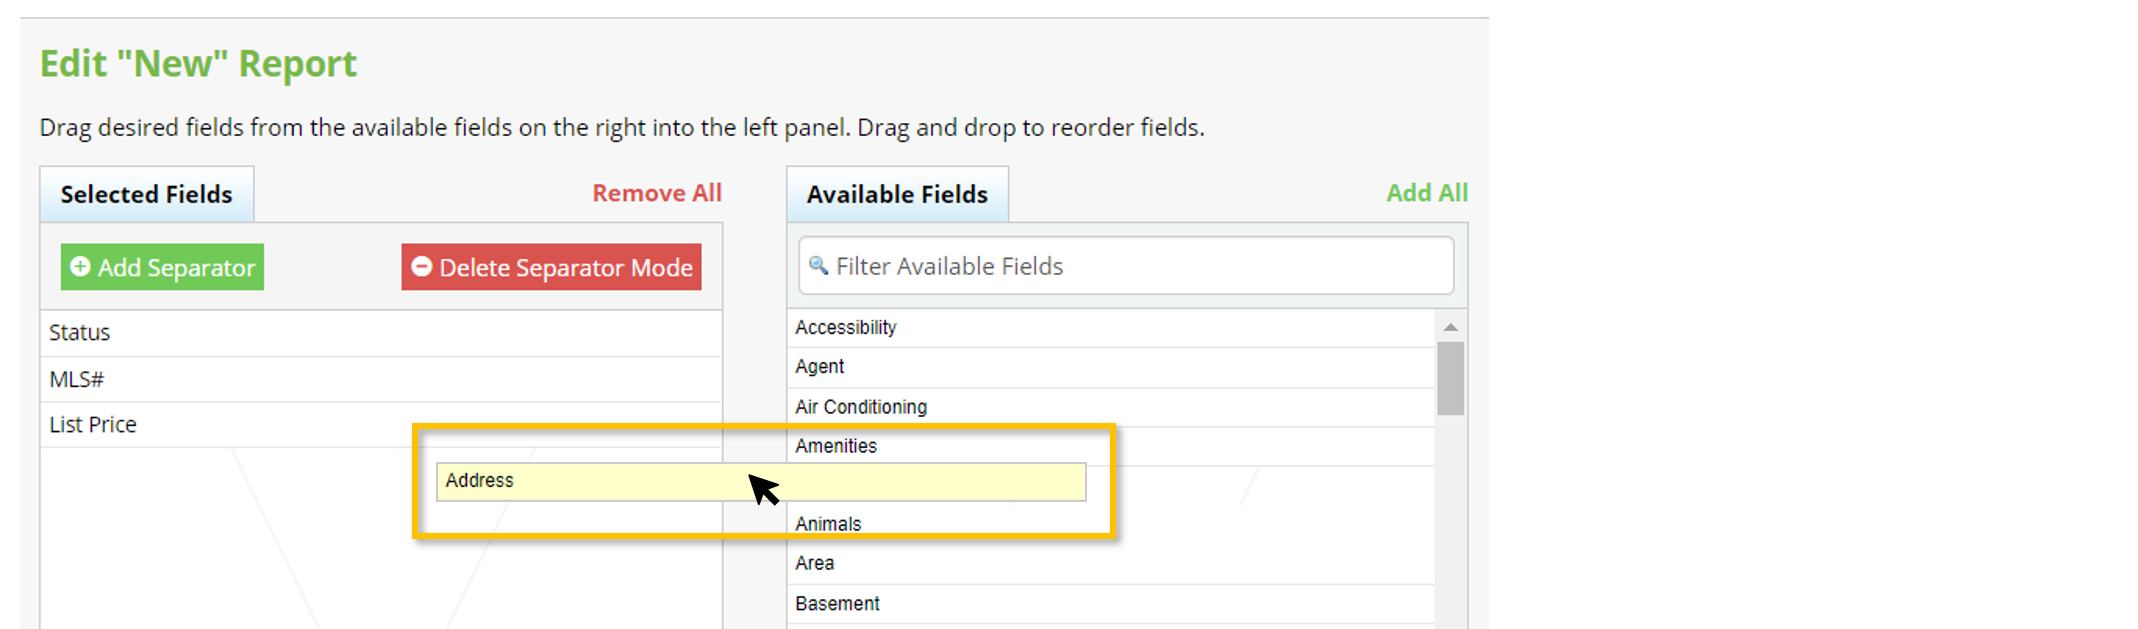Select the Air Conditioning available field

pos(1111,407)
